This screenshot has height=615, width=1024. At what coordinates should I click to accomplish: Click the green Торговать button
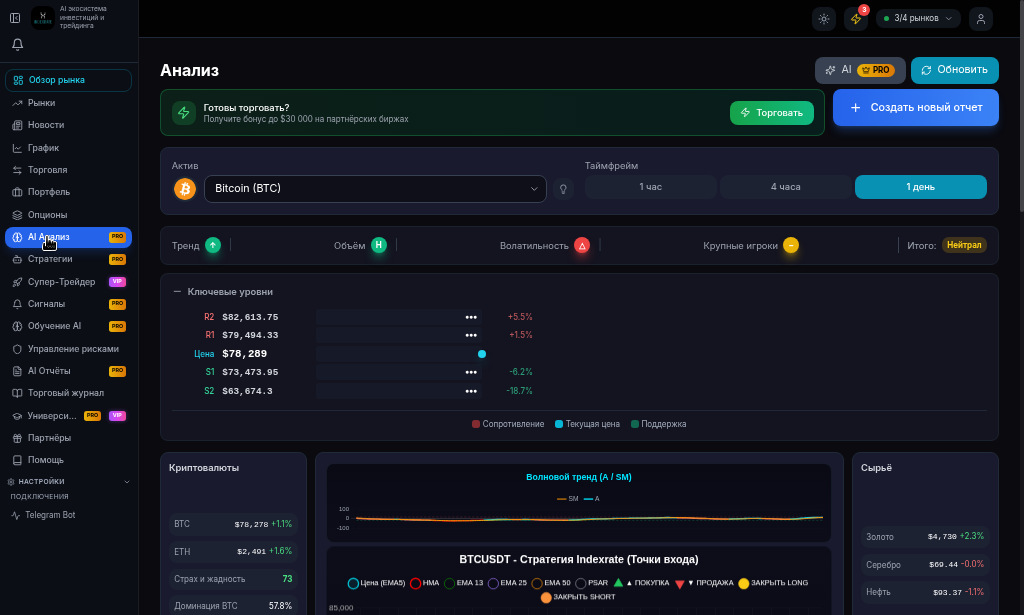(x=772, y=113)
